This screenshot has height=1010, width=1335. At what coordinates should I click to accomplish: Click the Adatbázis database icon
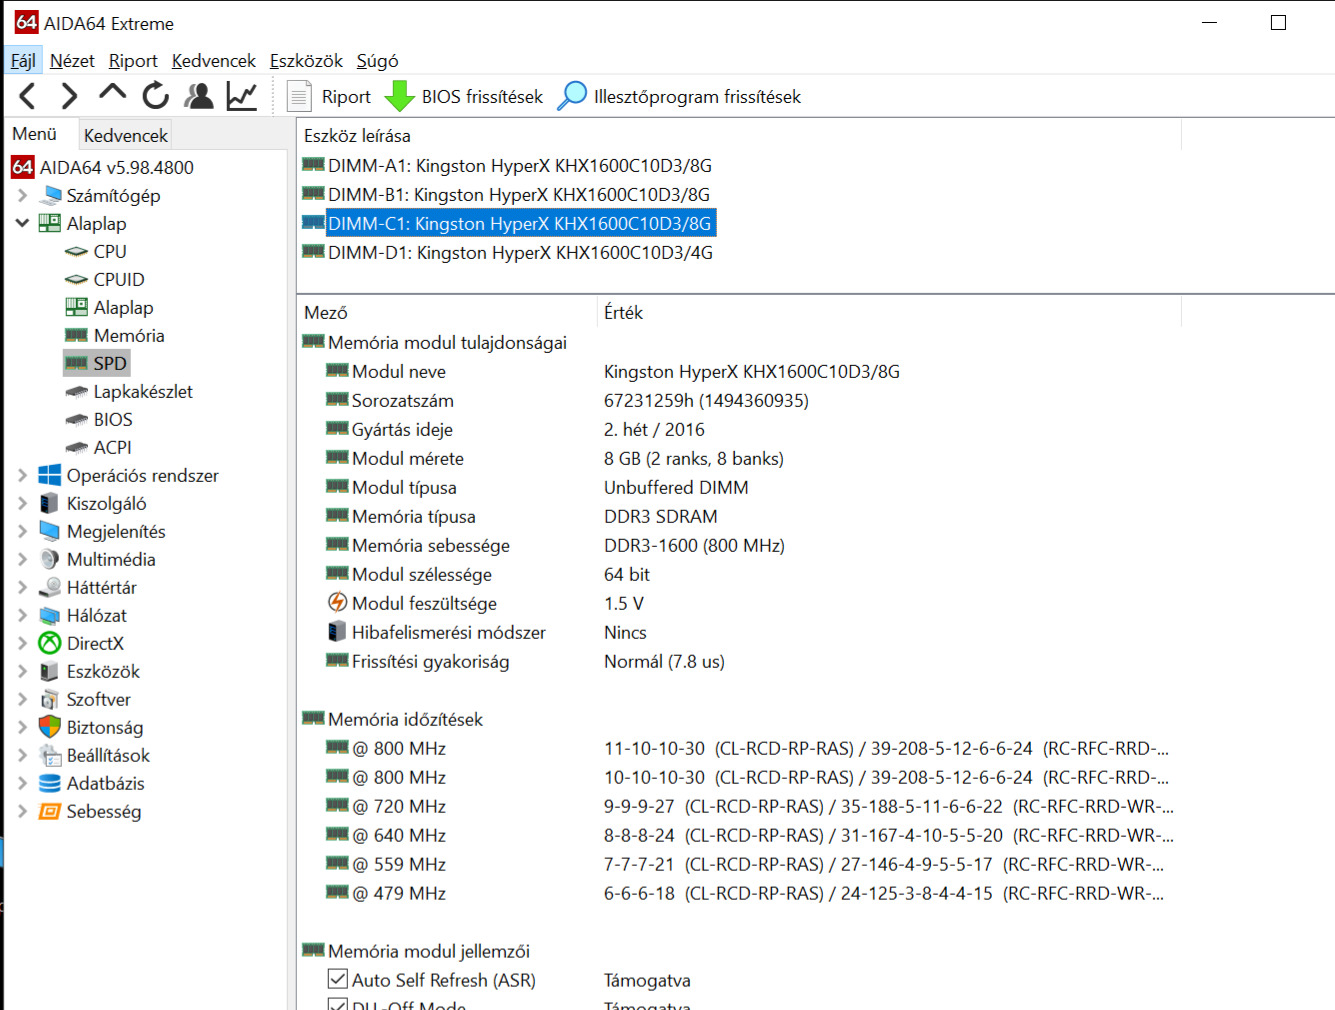pyautogui.click(x=49, y=783)
